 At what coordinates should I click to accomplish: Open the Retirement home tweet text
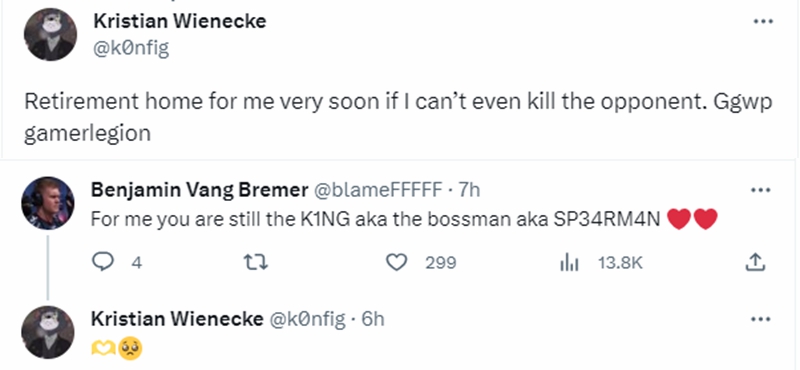pos(398,117)
